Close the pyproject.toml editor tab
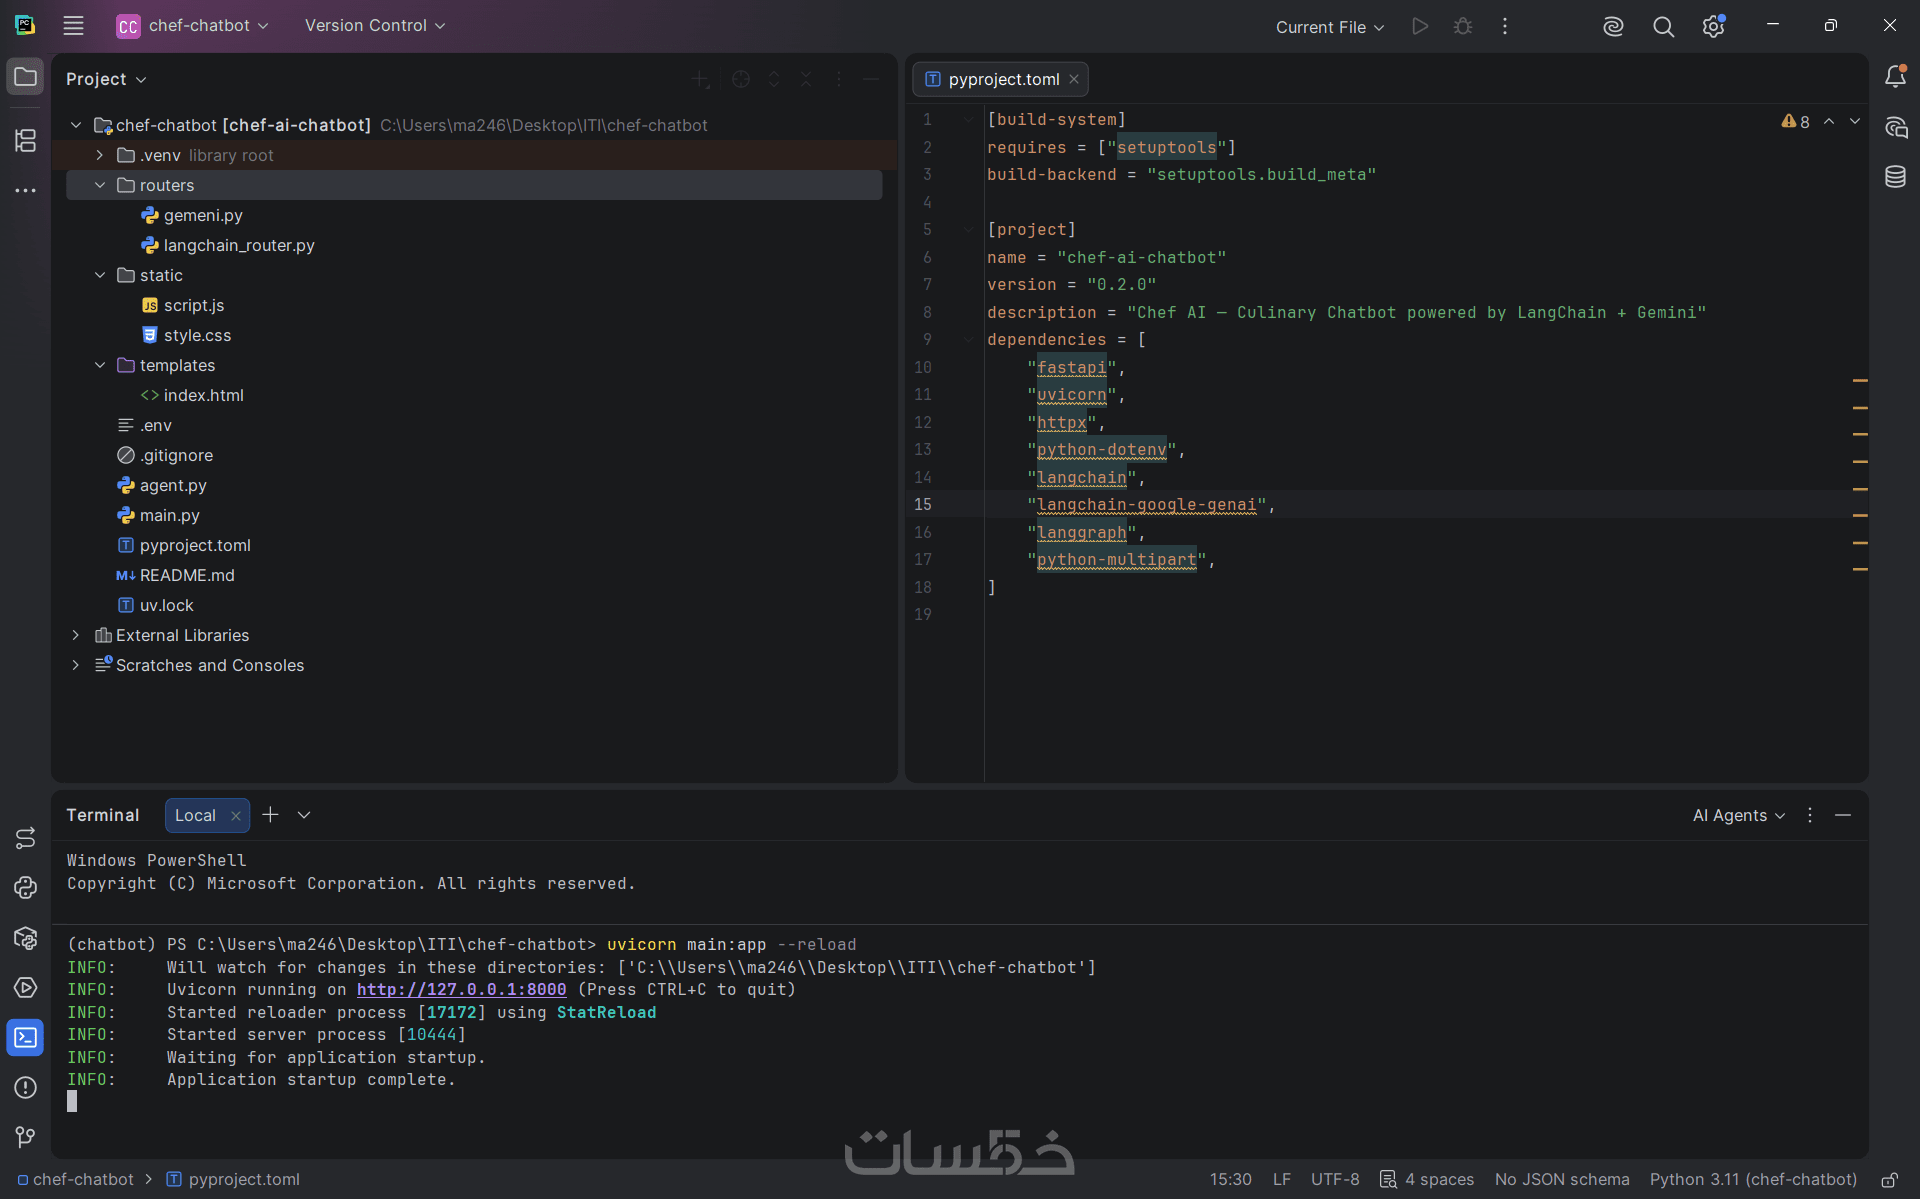 (1074, 79)
